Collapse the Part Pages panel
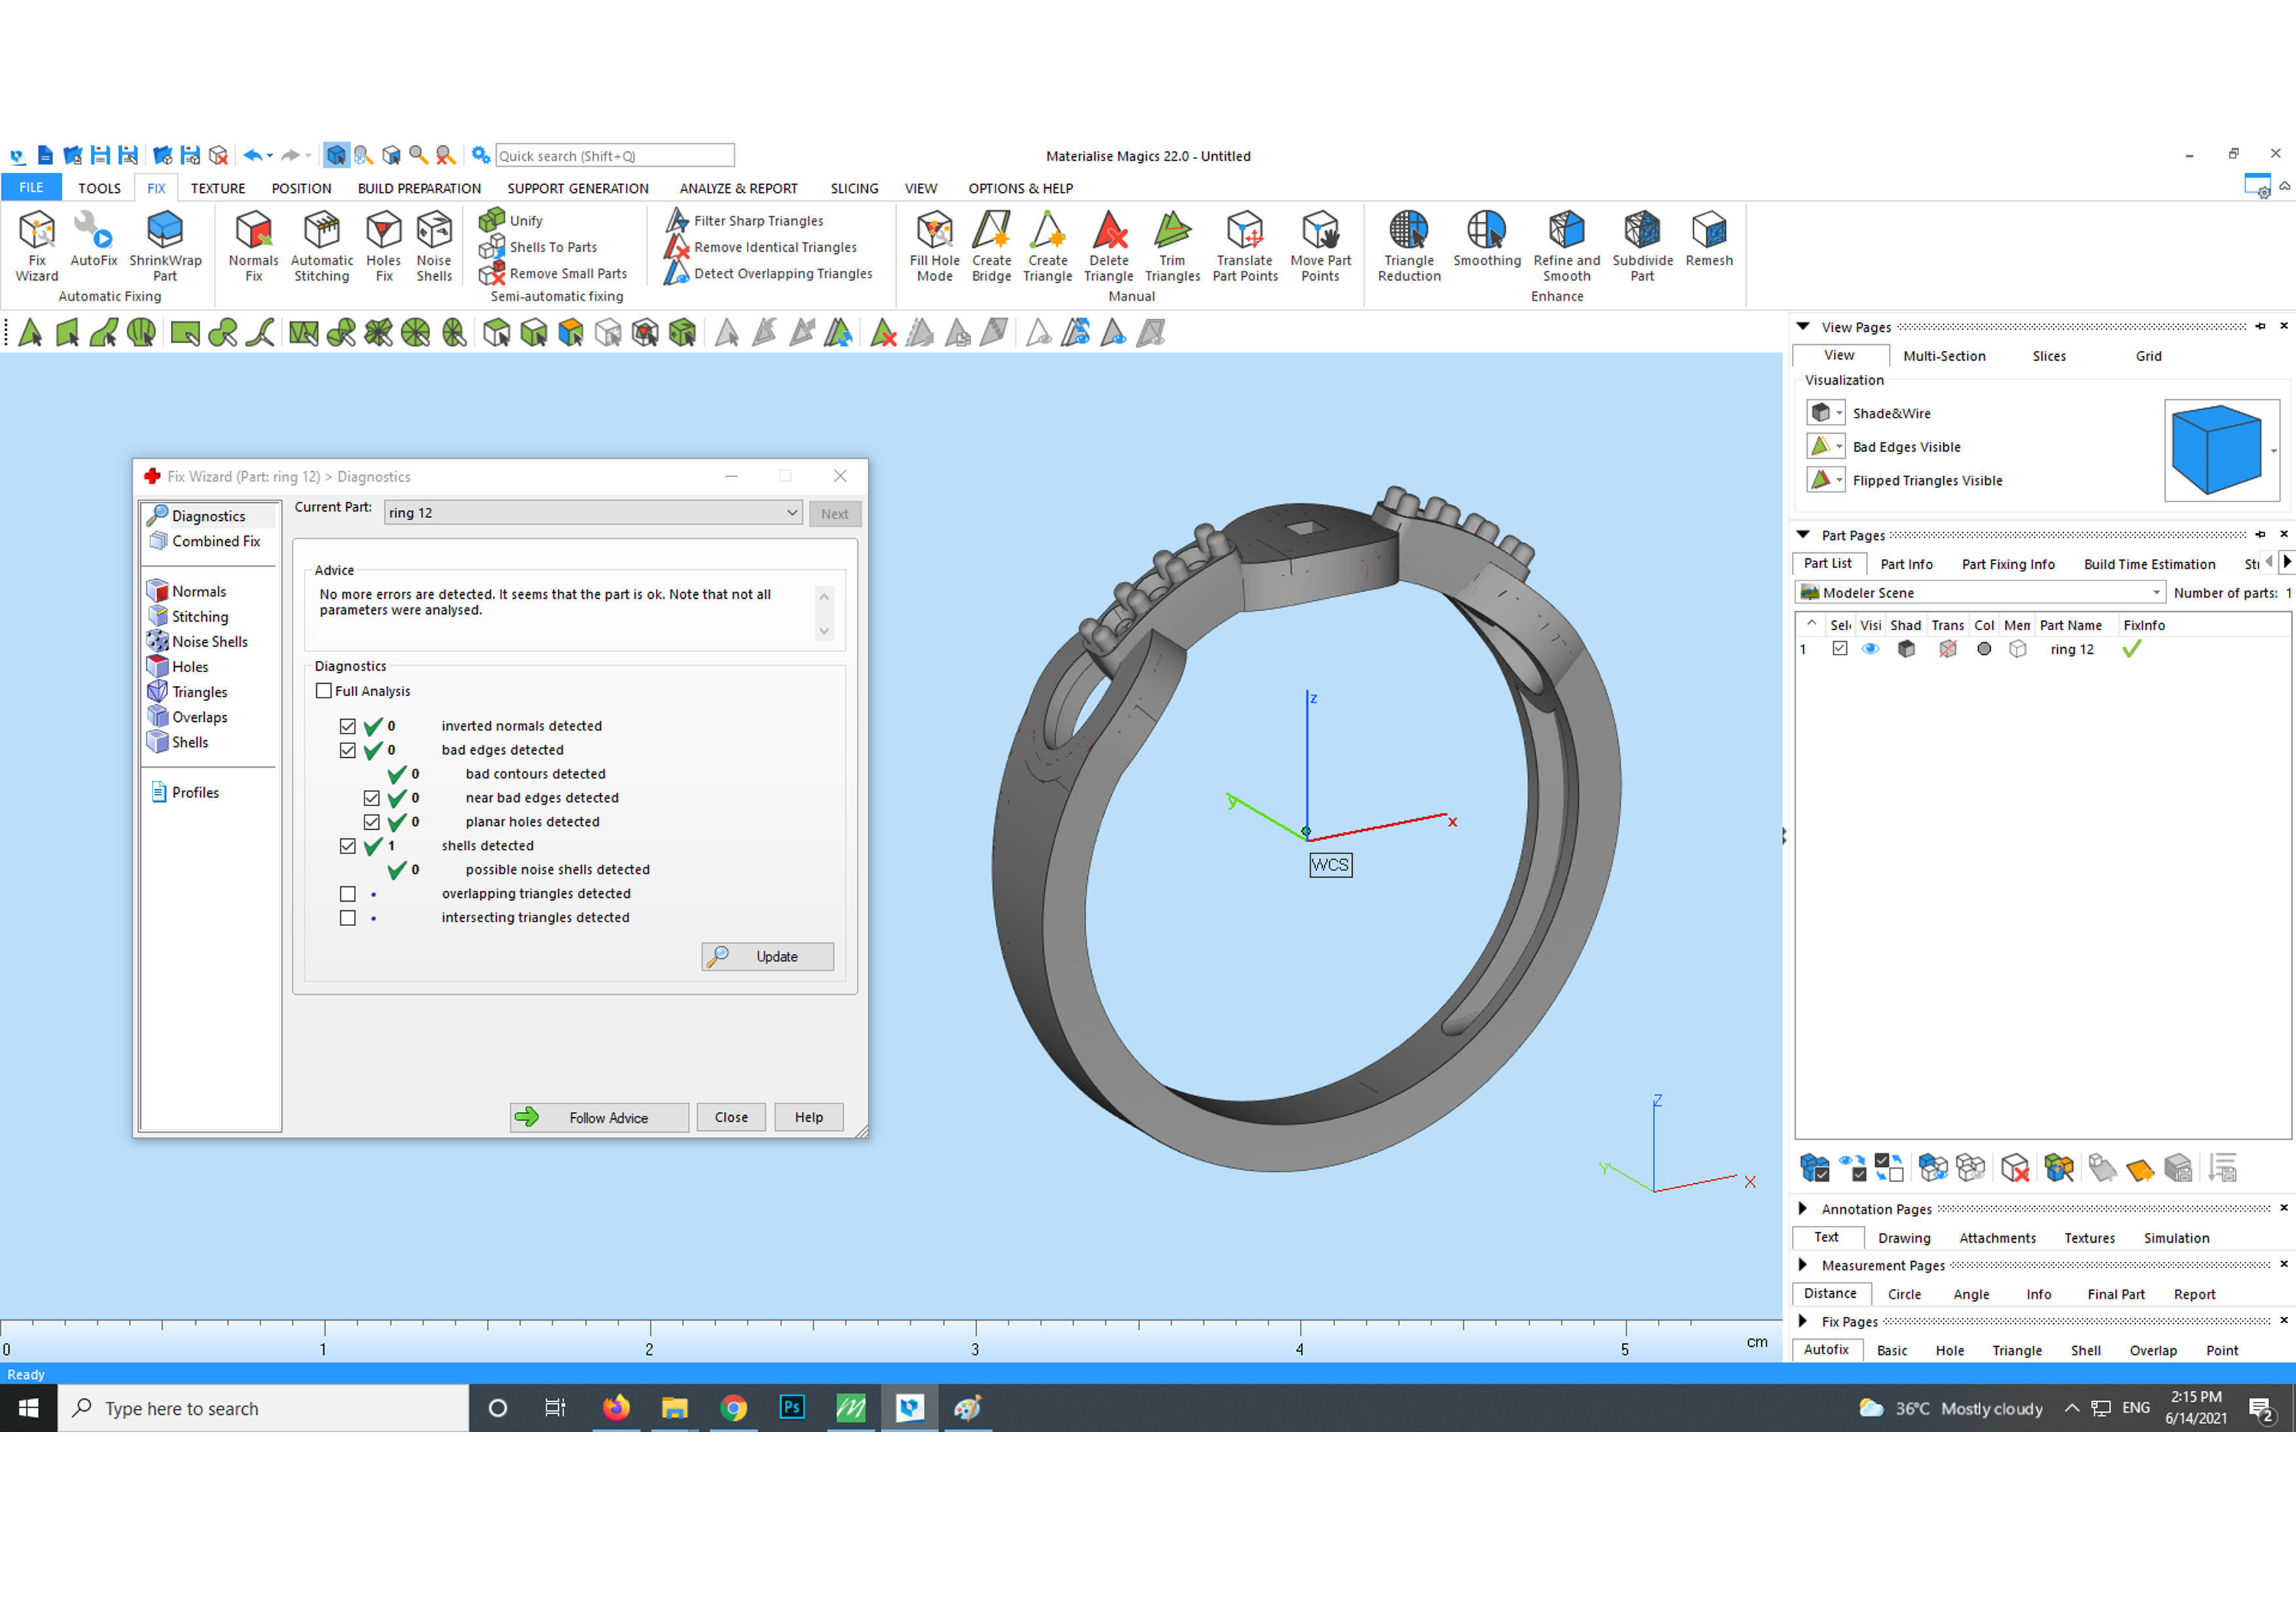 coord(1803,535)
